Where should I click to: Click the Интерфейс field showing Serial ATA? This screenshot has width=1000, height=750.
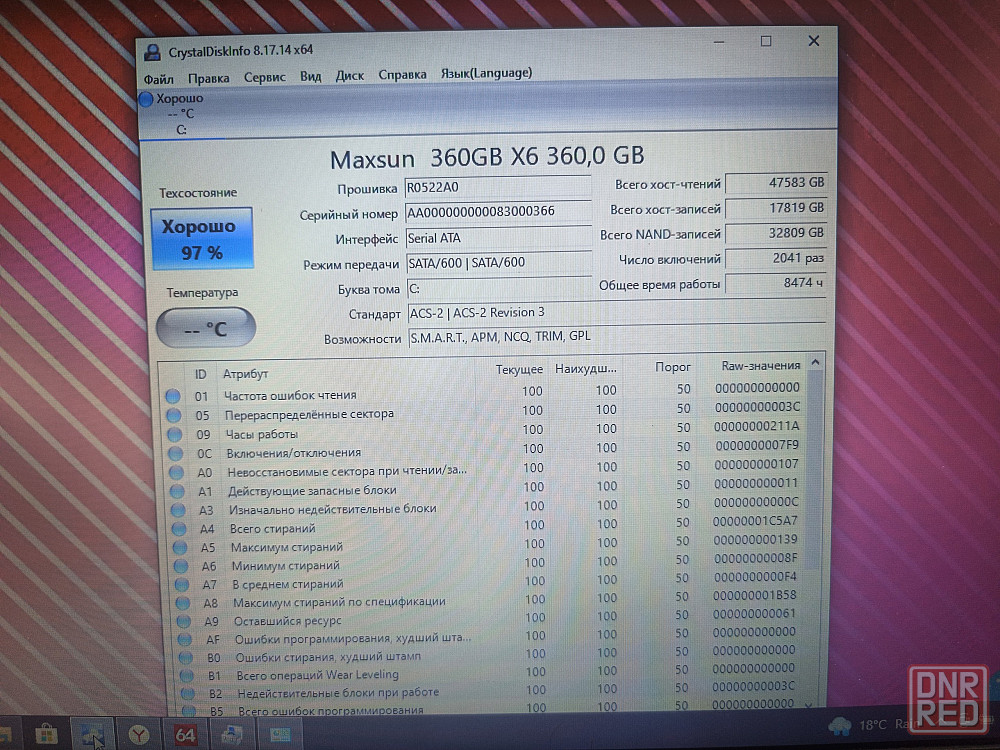click(x=499, y=238)
